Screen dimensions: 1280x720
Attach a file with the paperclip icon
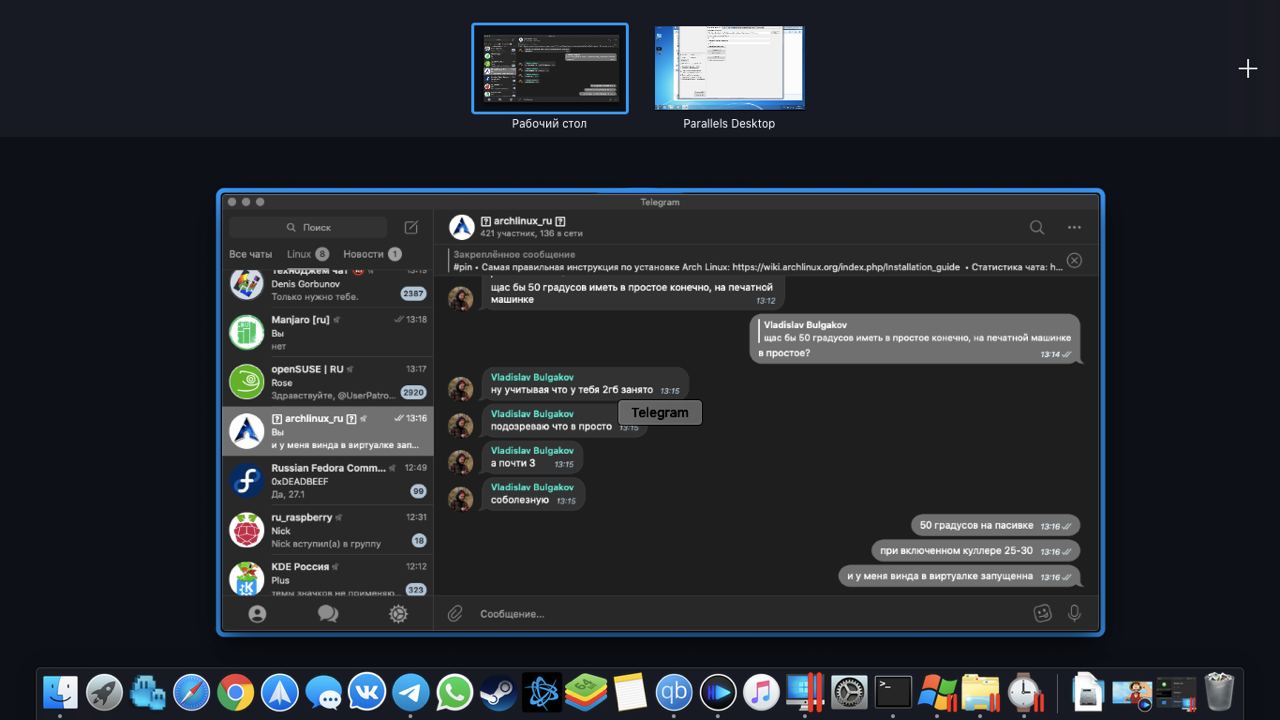pos(455,613)
